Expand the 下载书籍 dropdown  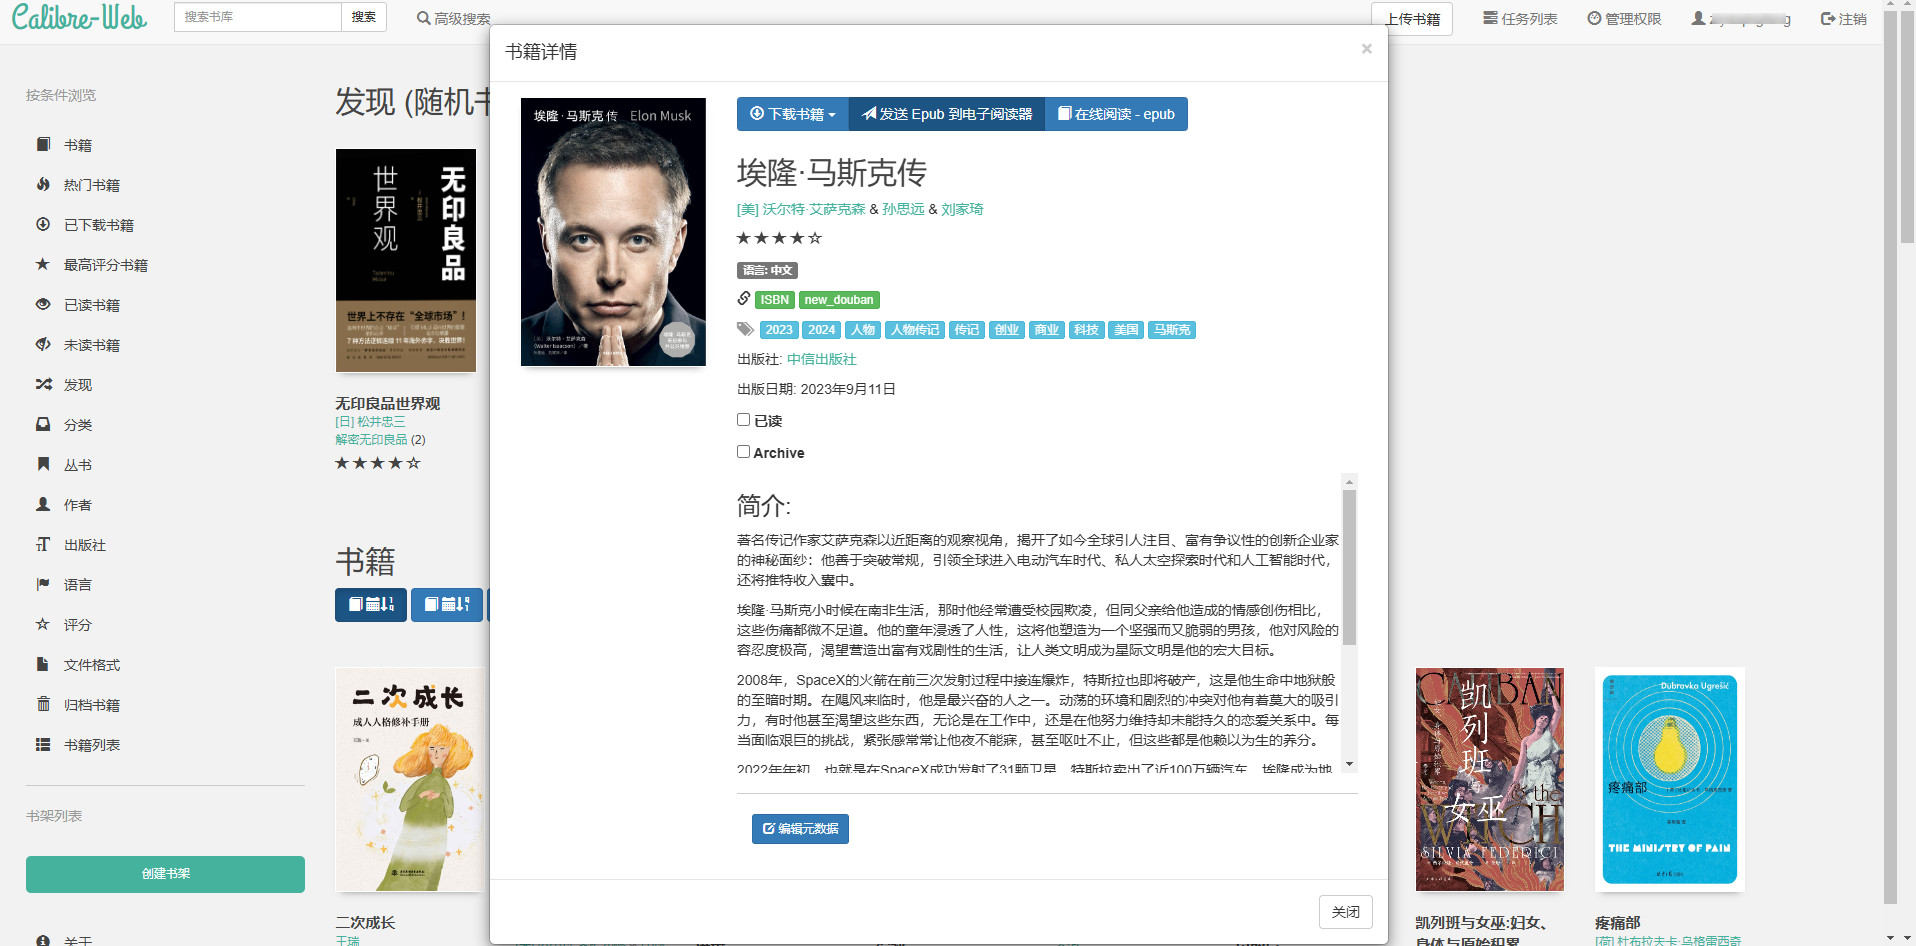tap(793, 114)
